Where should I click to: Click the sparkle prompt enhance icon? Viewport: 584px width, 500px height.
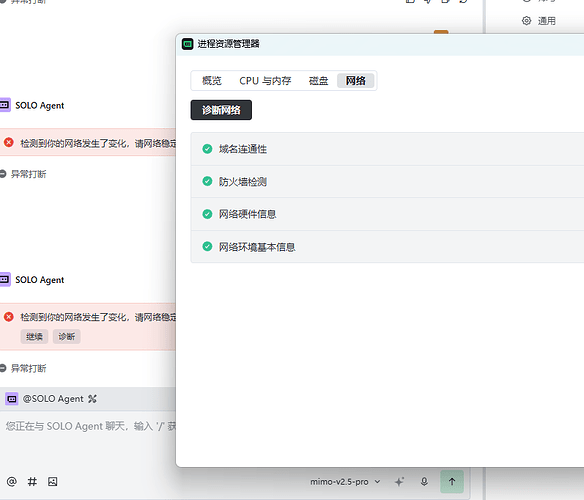399,482
